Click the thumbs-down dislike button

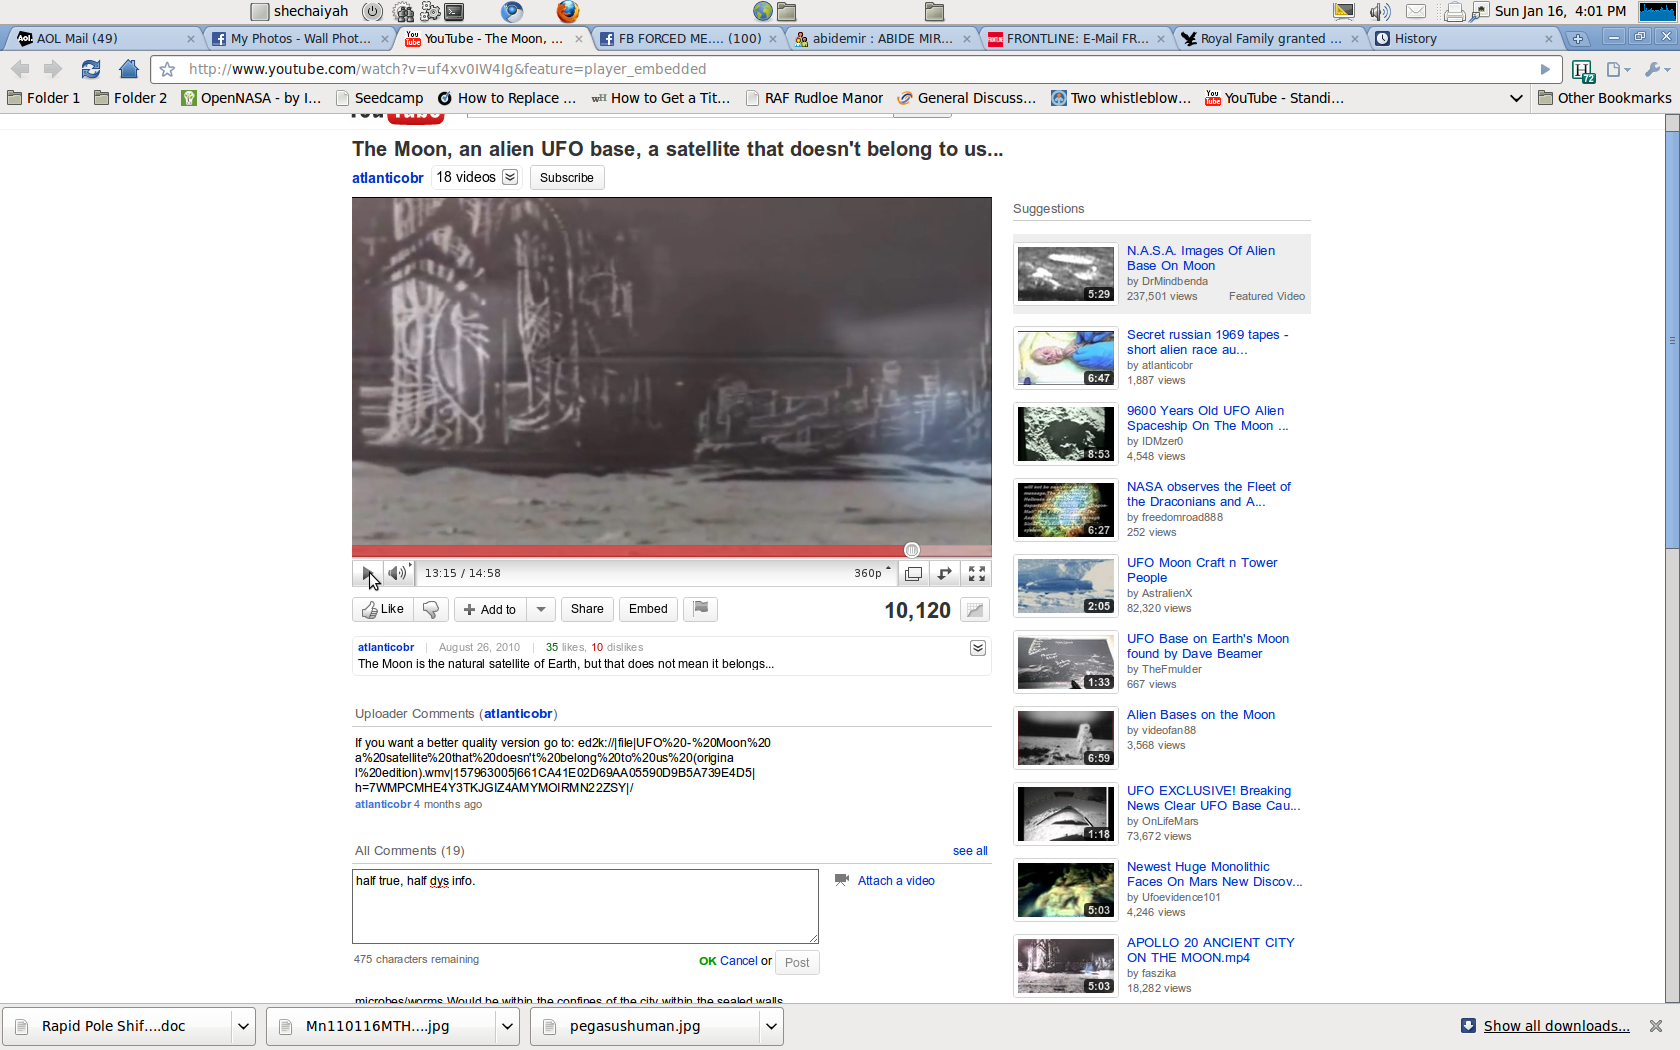pyautogui.click(x=431, y=609)
